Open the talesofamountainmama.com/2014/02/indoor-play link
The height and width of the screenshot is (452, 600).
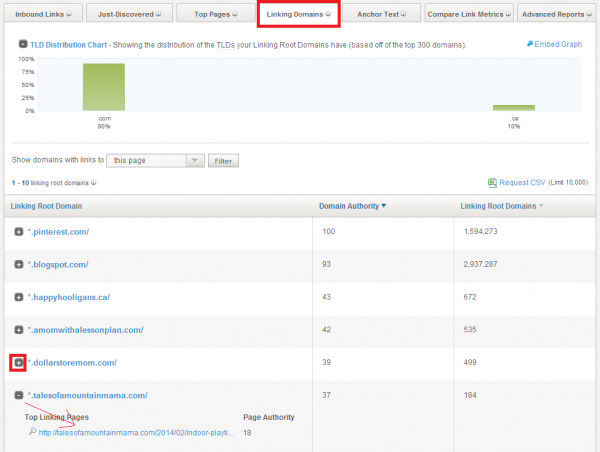click(x=136, y=433)
